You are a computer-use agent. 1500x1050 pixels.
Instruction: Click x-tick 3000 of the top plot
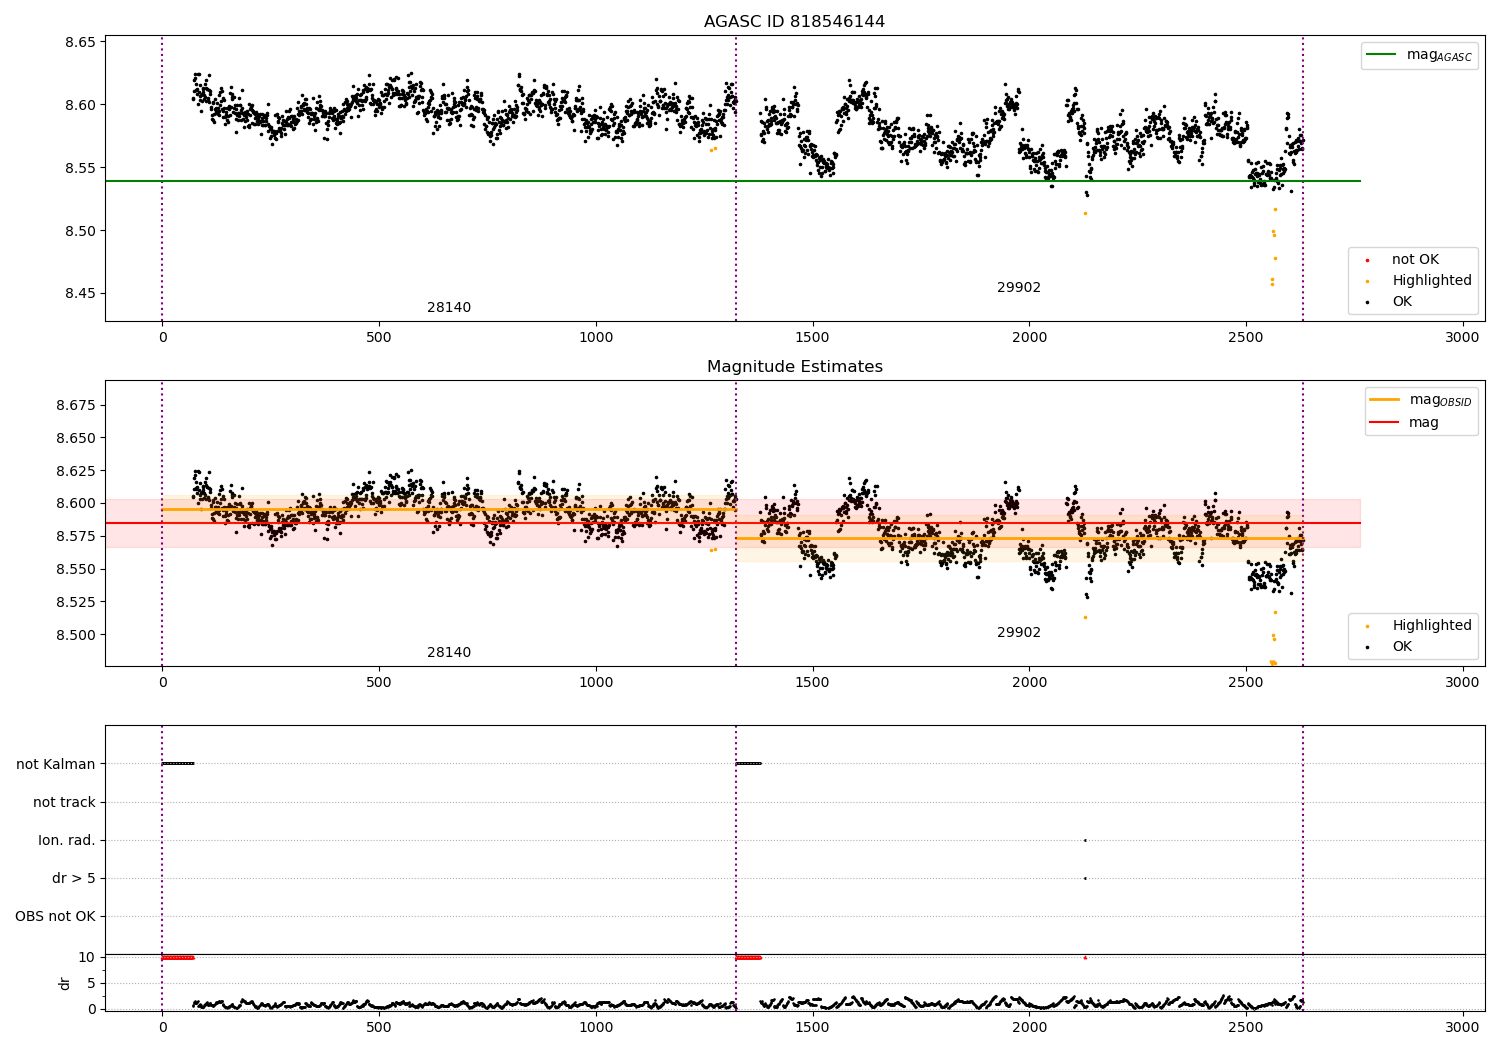[1462, 338]
